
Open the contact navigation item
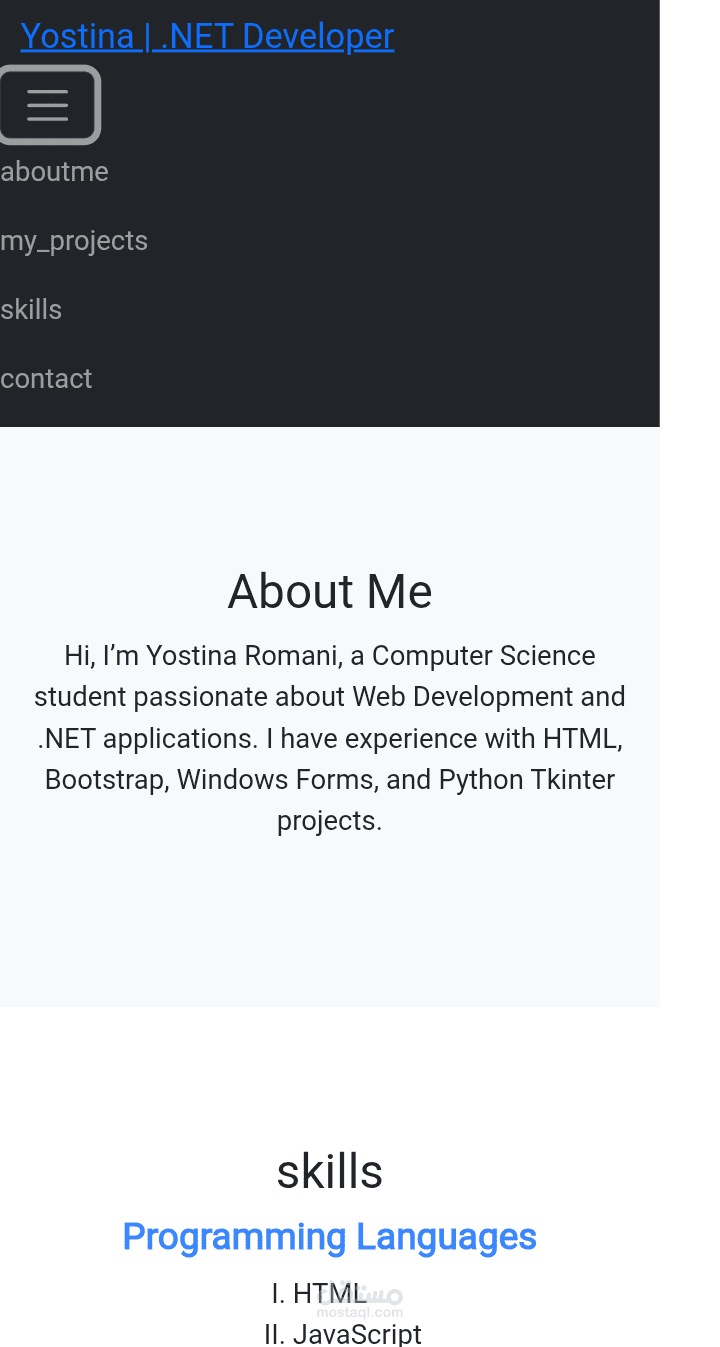[46, 378]
